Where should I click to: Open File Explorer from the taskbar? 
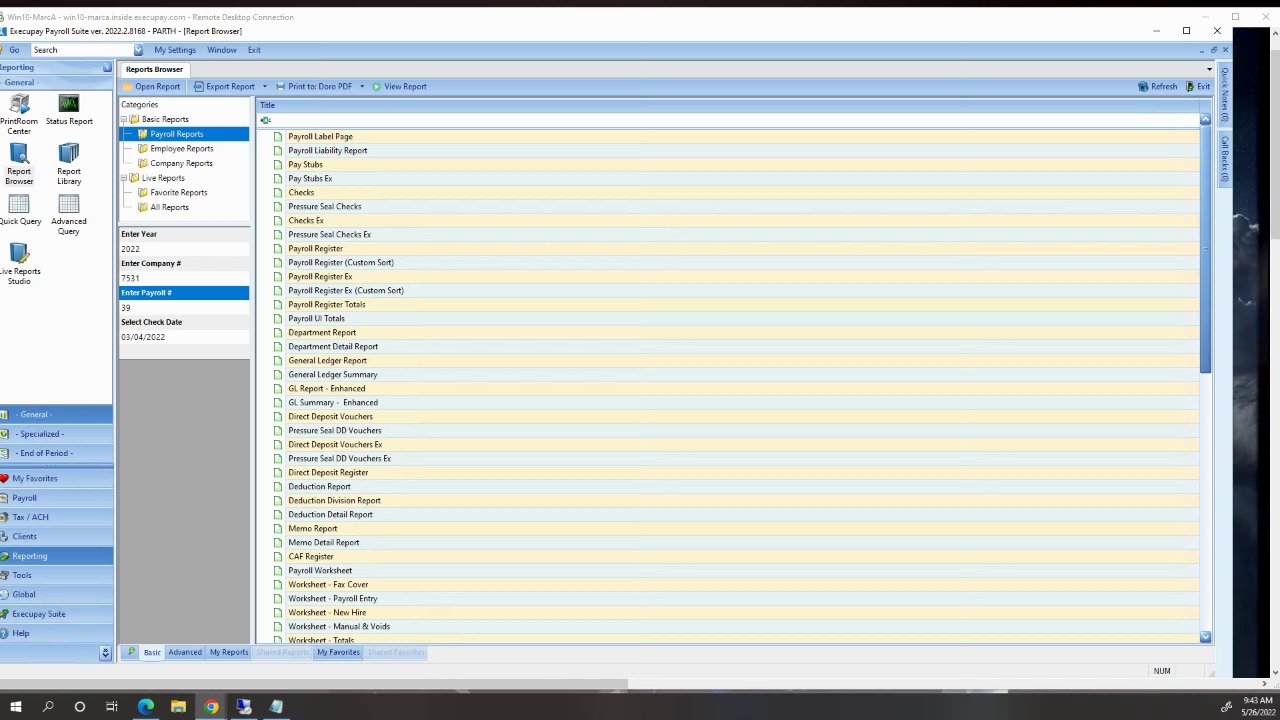coord(178,707)
